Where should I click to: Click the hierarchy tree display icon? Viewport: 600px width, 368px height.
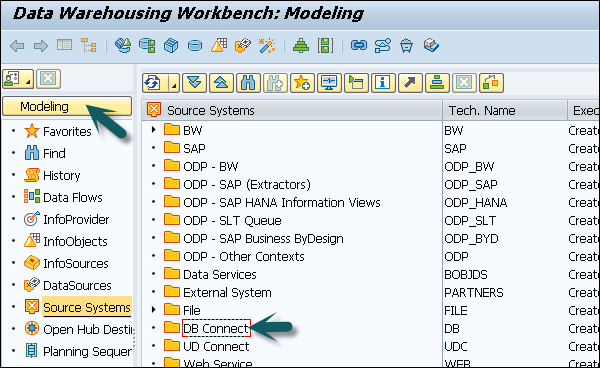click(x=88, y=46)
